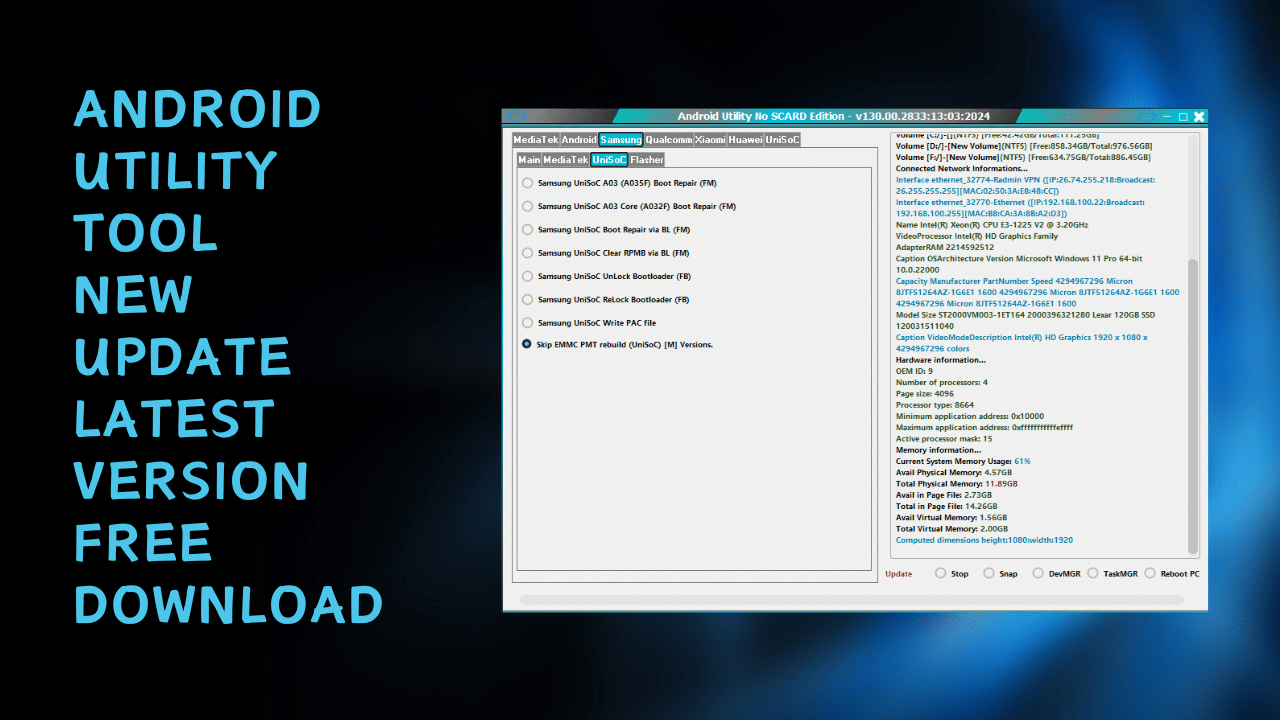Screen dimensions: 1280x720
Task: Click the 'Hardware information...' log line
Action: click(940, 360)
